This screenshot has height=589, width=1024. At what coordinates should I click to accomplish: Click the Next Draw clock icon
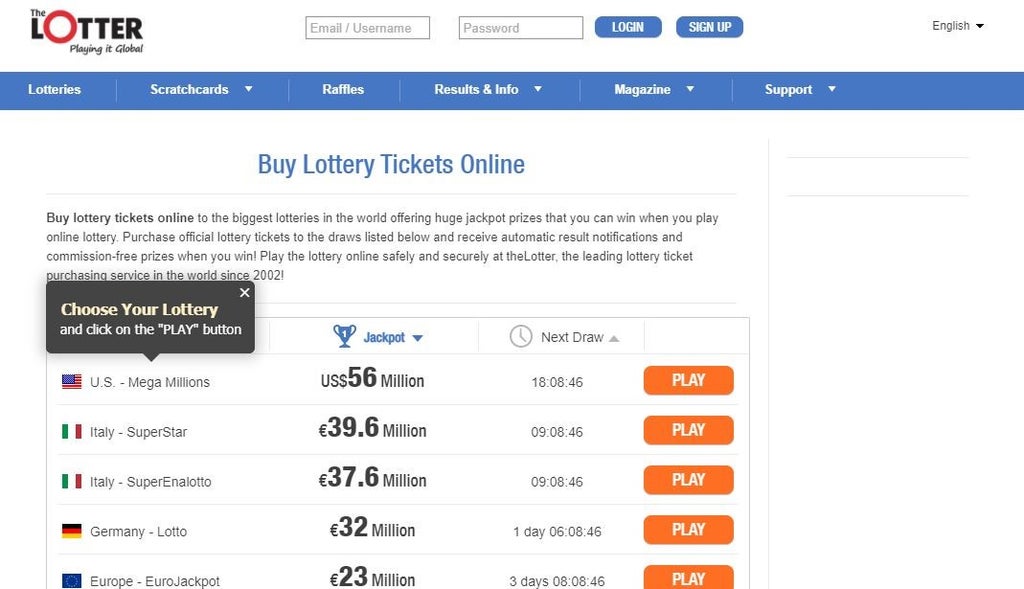(x=520, y=336)
